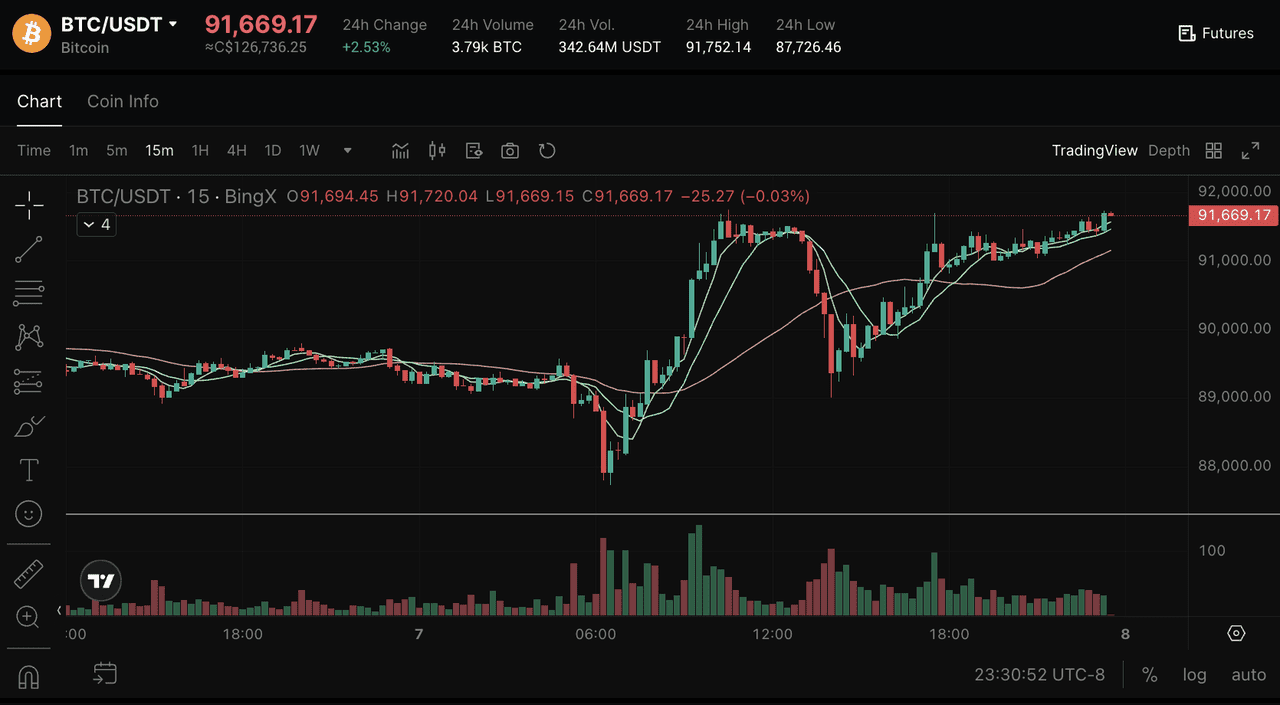The image size is (1280, 705).
Task: Toggle the log price scale
Action: 1194,675
